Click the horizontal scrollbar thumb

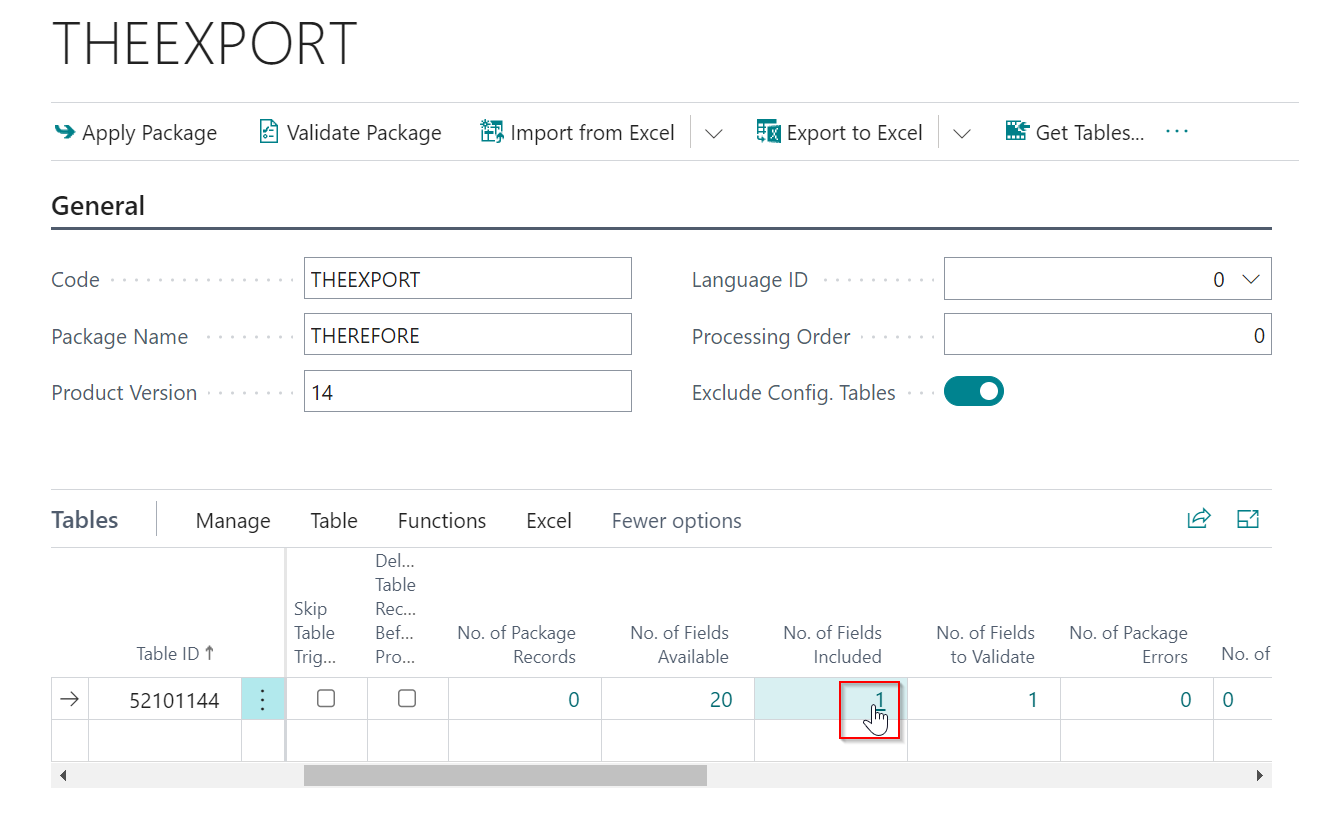(505, 775)
